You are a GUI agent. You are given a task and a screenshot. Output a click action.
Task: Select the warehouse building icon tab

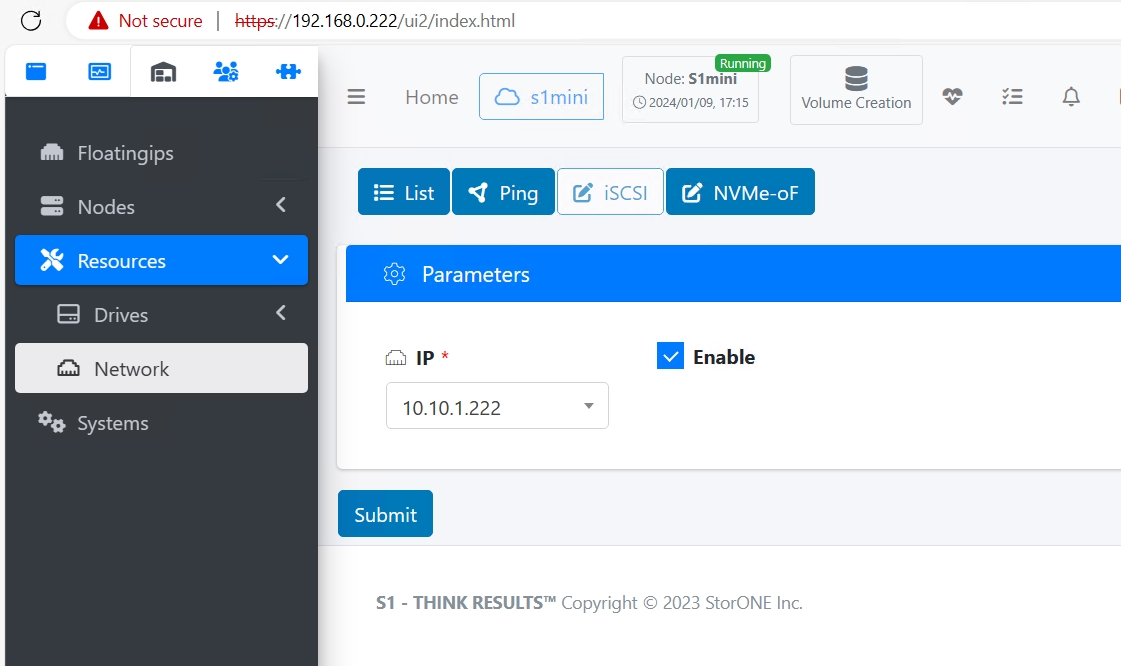[x=163, y=71]
